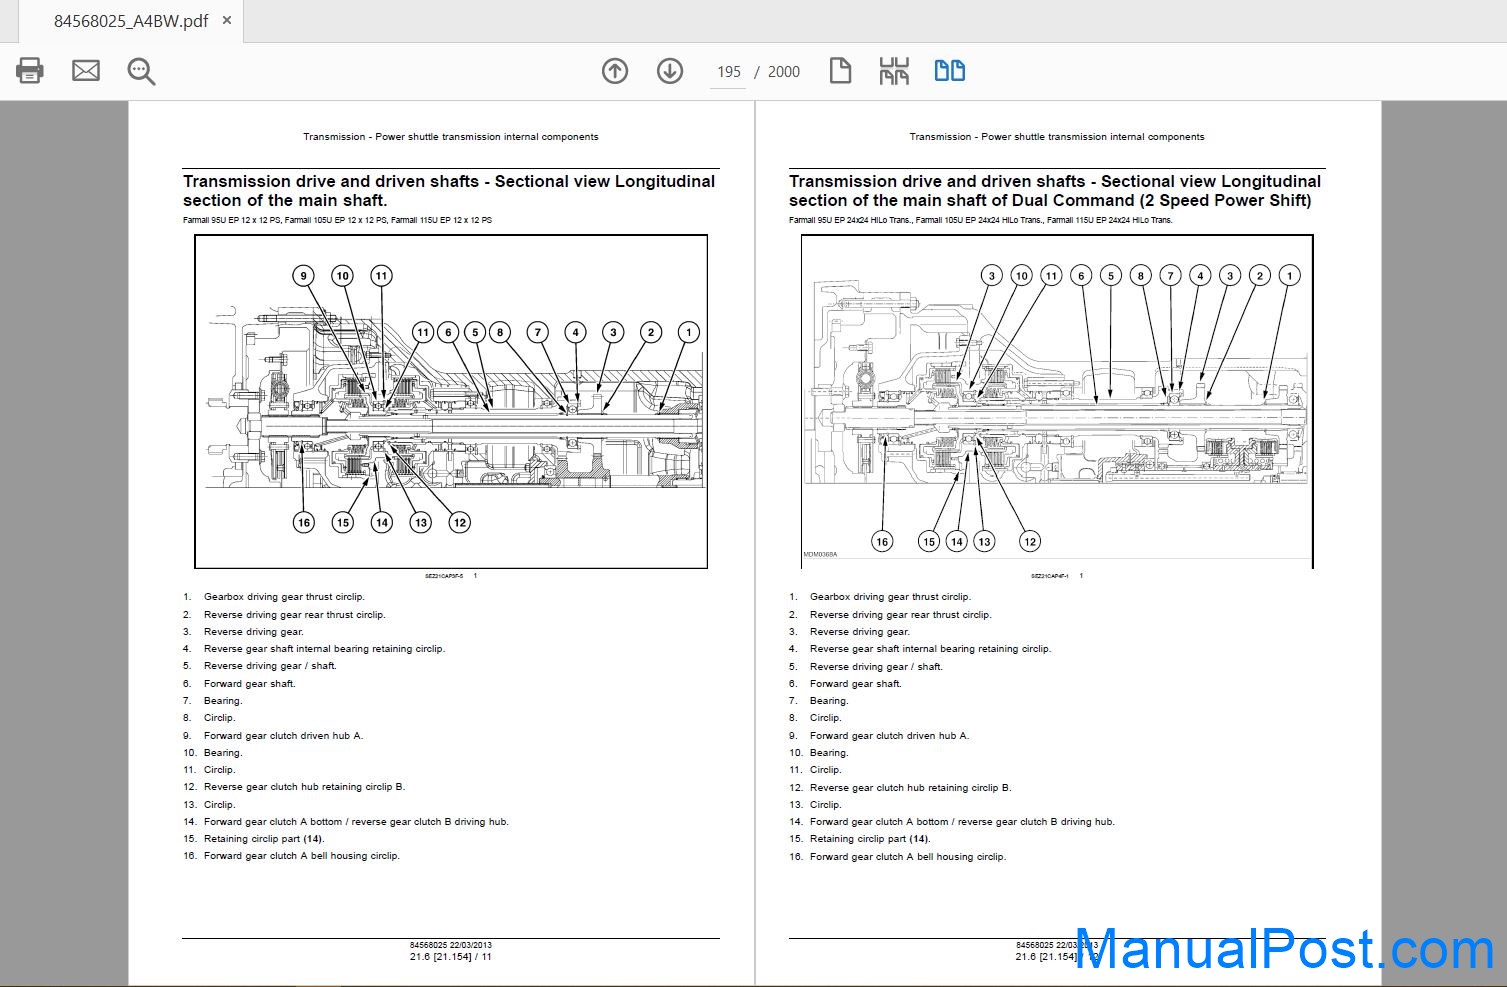Click right page sectional diagram
Viewport: 1507px width, 987px height.
[1057, 402]
